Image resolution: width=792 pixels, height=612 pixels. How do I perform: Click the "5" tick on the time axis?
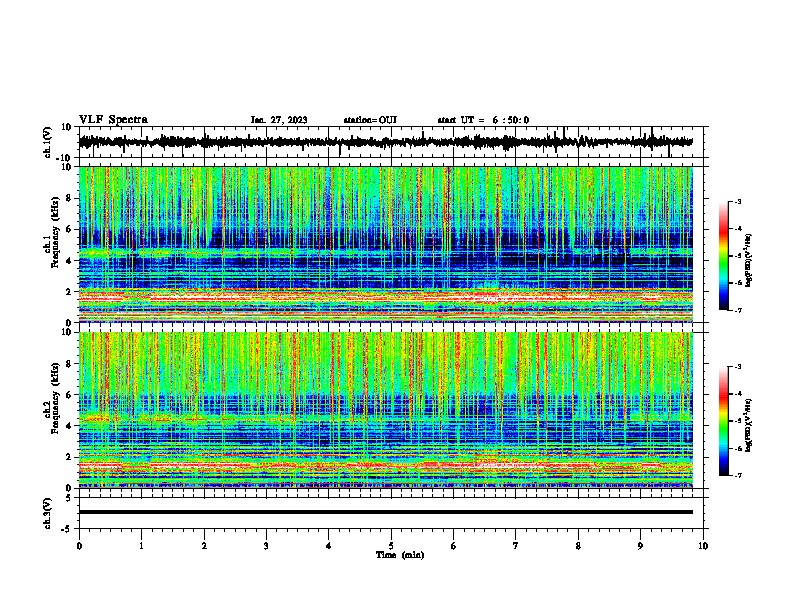click(391, 546)
